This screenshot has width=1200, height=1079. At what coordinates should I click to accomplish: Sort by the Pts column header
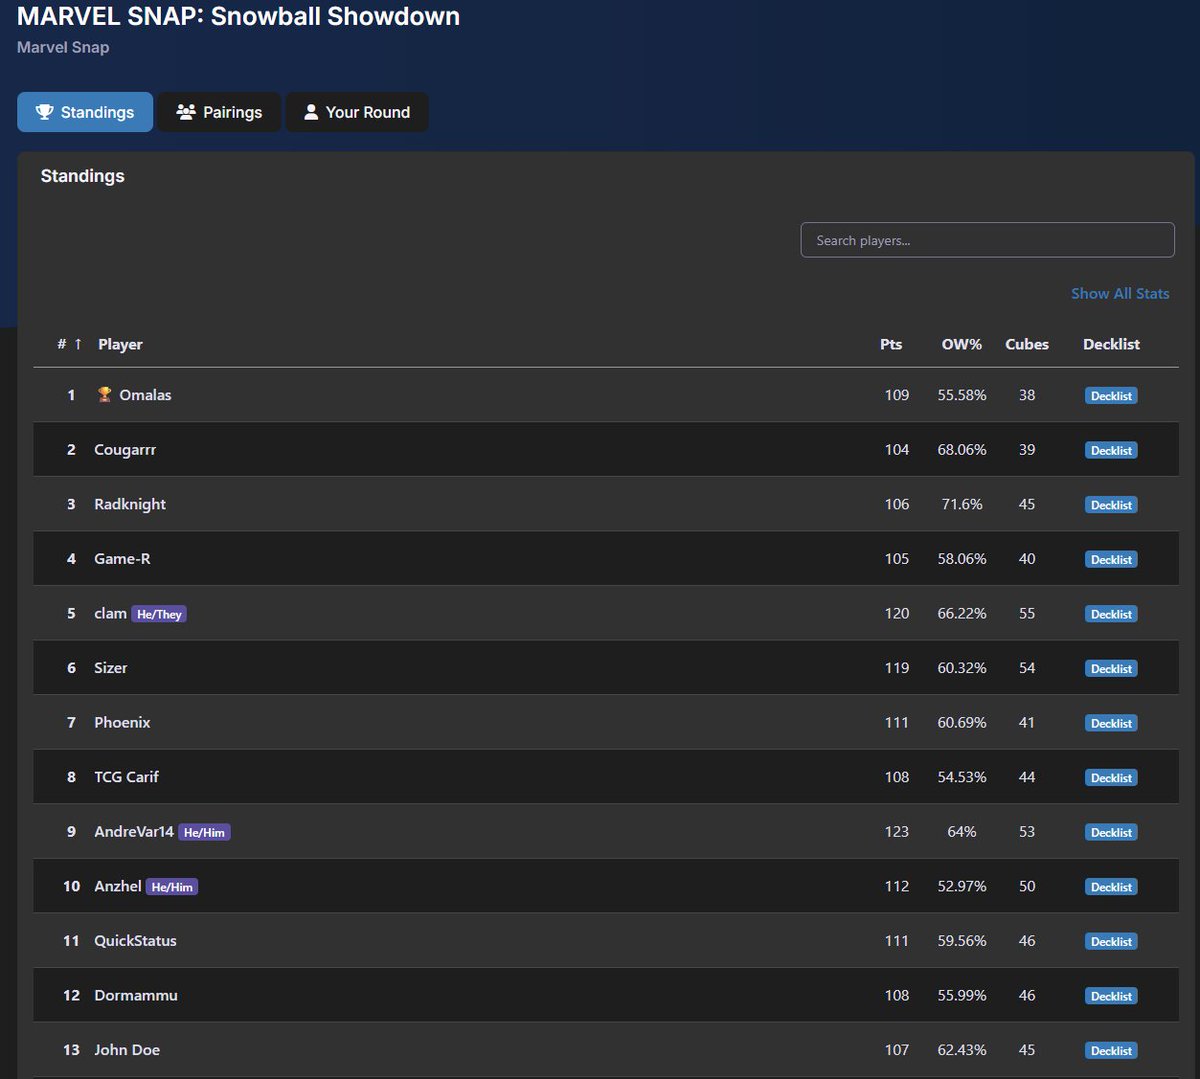[891, 344]
